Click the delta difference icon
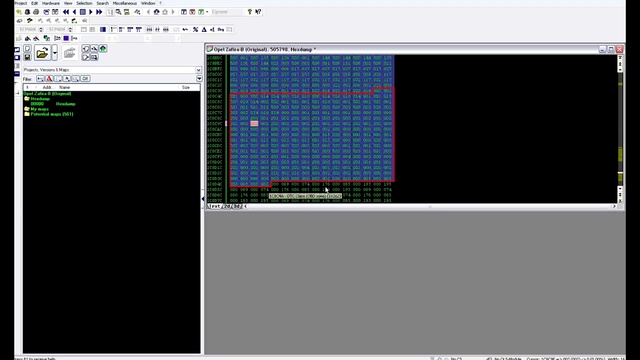This screenshot has height=360, width=640. 204,29
